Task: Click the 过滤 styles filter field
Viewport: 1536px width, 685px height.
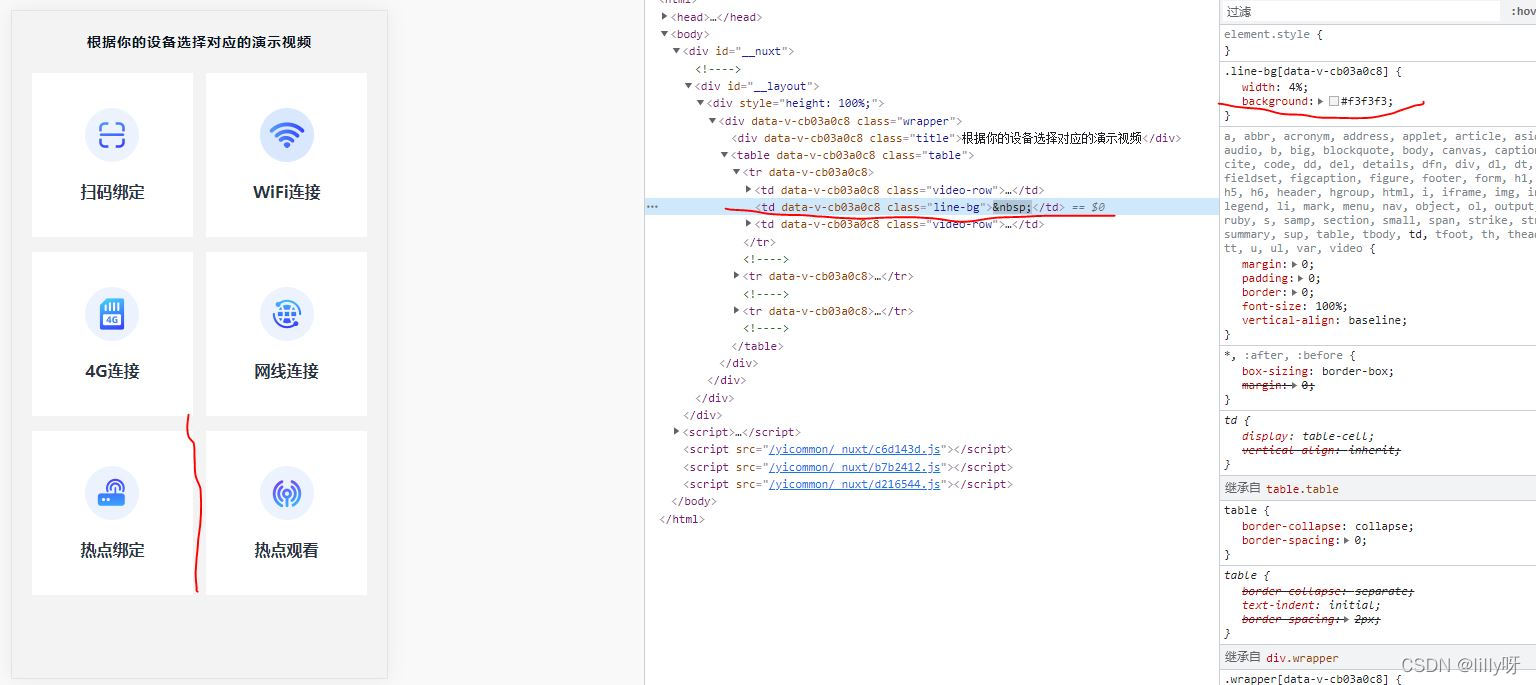Action: point(1360,12)
